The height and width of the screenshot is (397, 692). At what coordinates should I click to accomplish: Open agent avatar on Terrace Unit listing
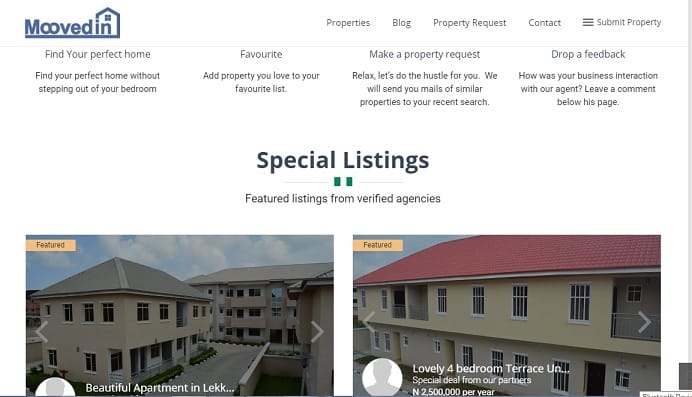click(382, 377)
